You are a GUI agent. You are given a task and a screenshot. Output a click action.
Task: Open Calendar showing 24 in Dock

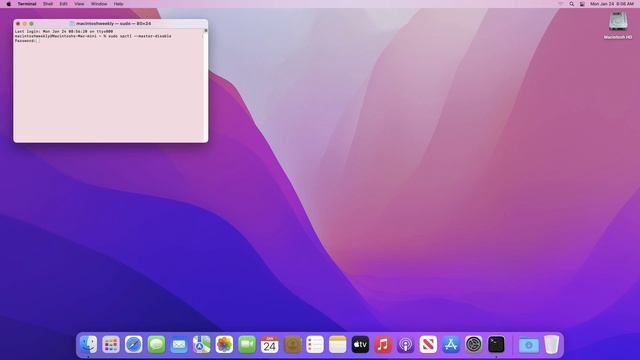point(269,344)
